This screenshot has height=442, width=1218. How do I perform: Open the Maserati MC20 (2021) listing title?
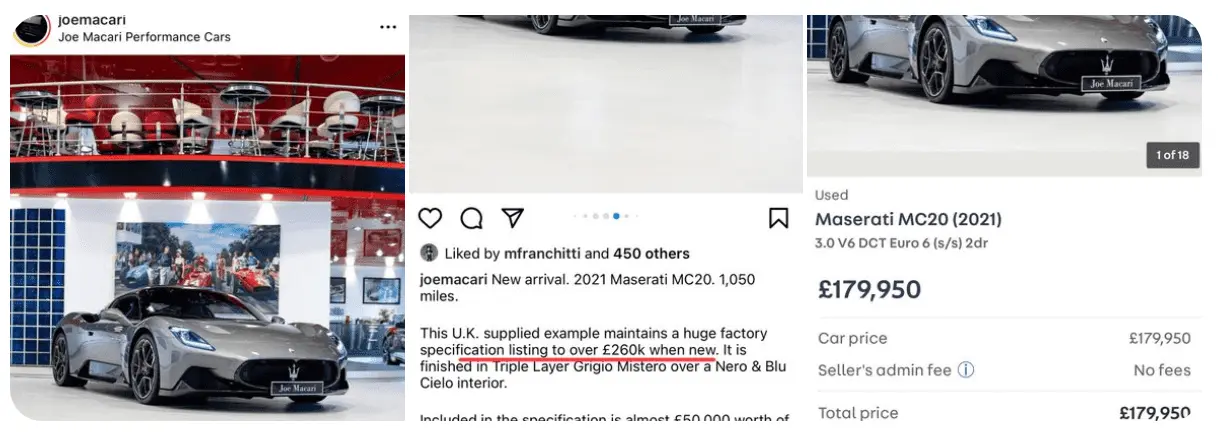pyautogui.click(x=908, y=219)
